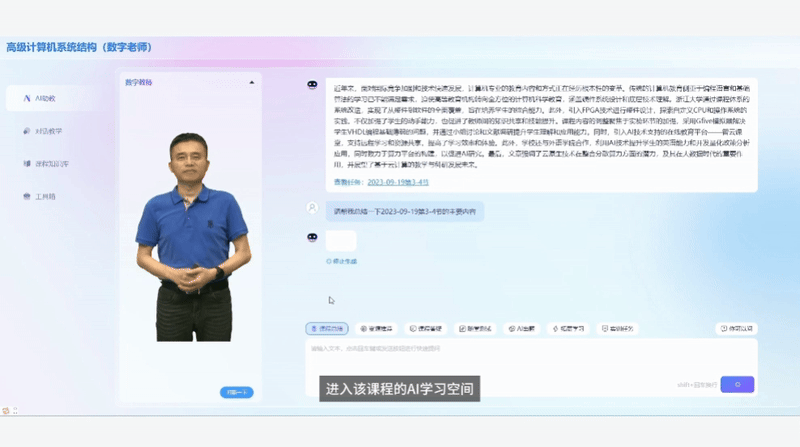Select the first highlighted chip above the input box
Image resolution: width=800 pixels, height=447 pixels.
(x=326, y=328)
